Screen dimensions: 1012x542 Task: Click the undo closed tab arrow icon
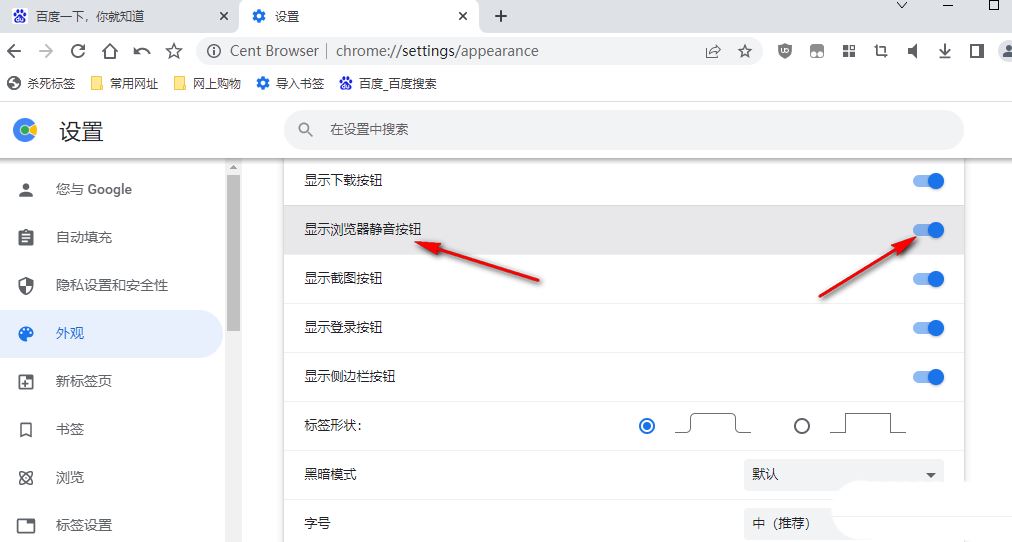142,51
